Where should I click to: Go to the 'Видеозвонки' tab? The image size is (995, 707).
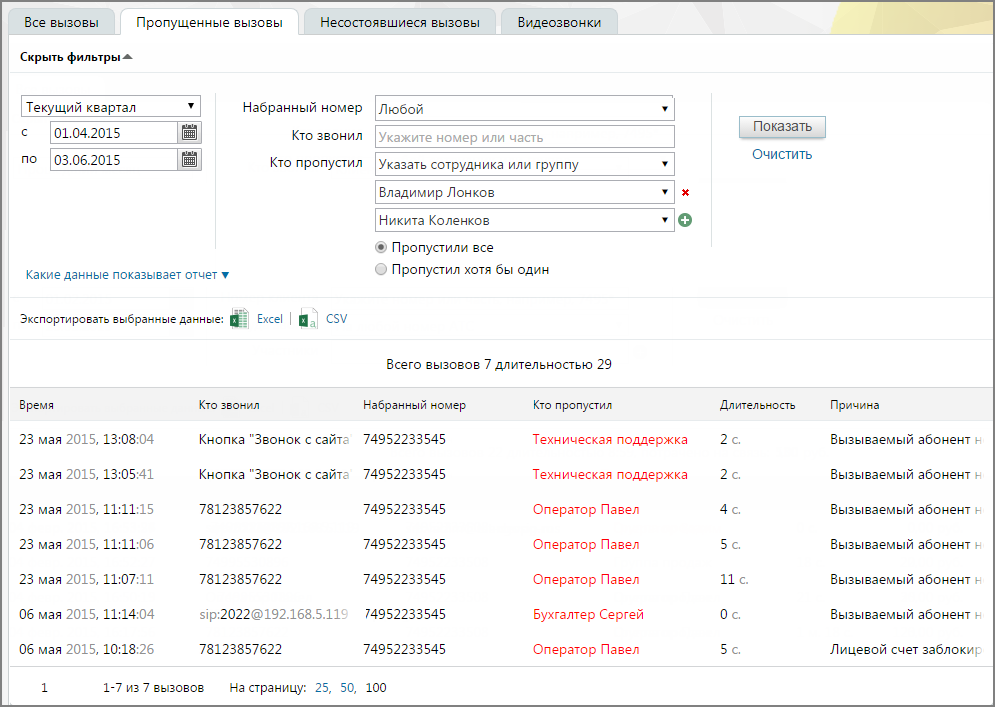[x=559, y=23]
